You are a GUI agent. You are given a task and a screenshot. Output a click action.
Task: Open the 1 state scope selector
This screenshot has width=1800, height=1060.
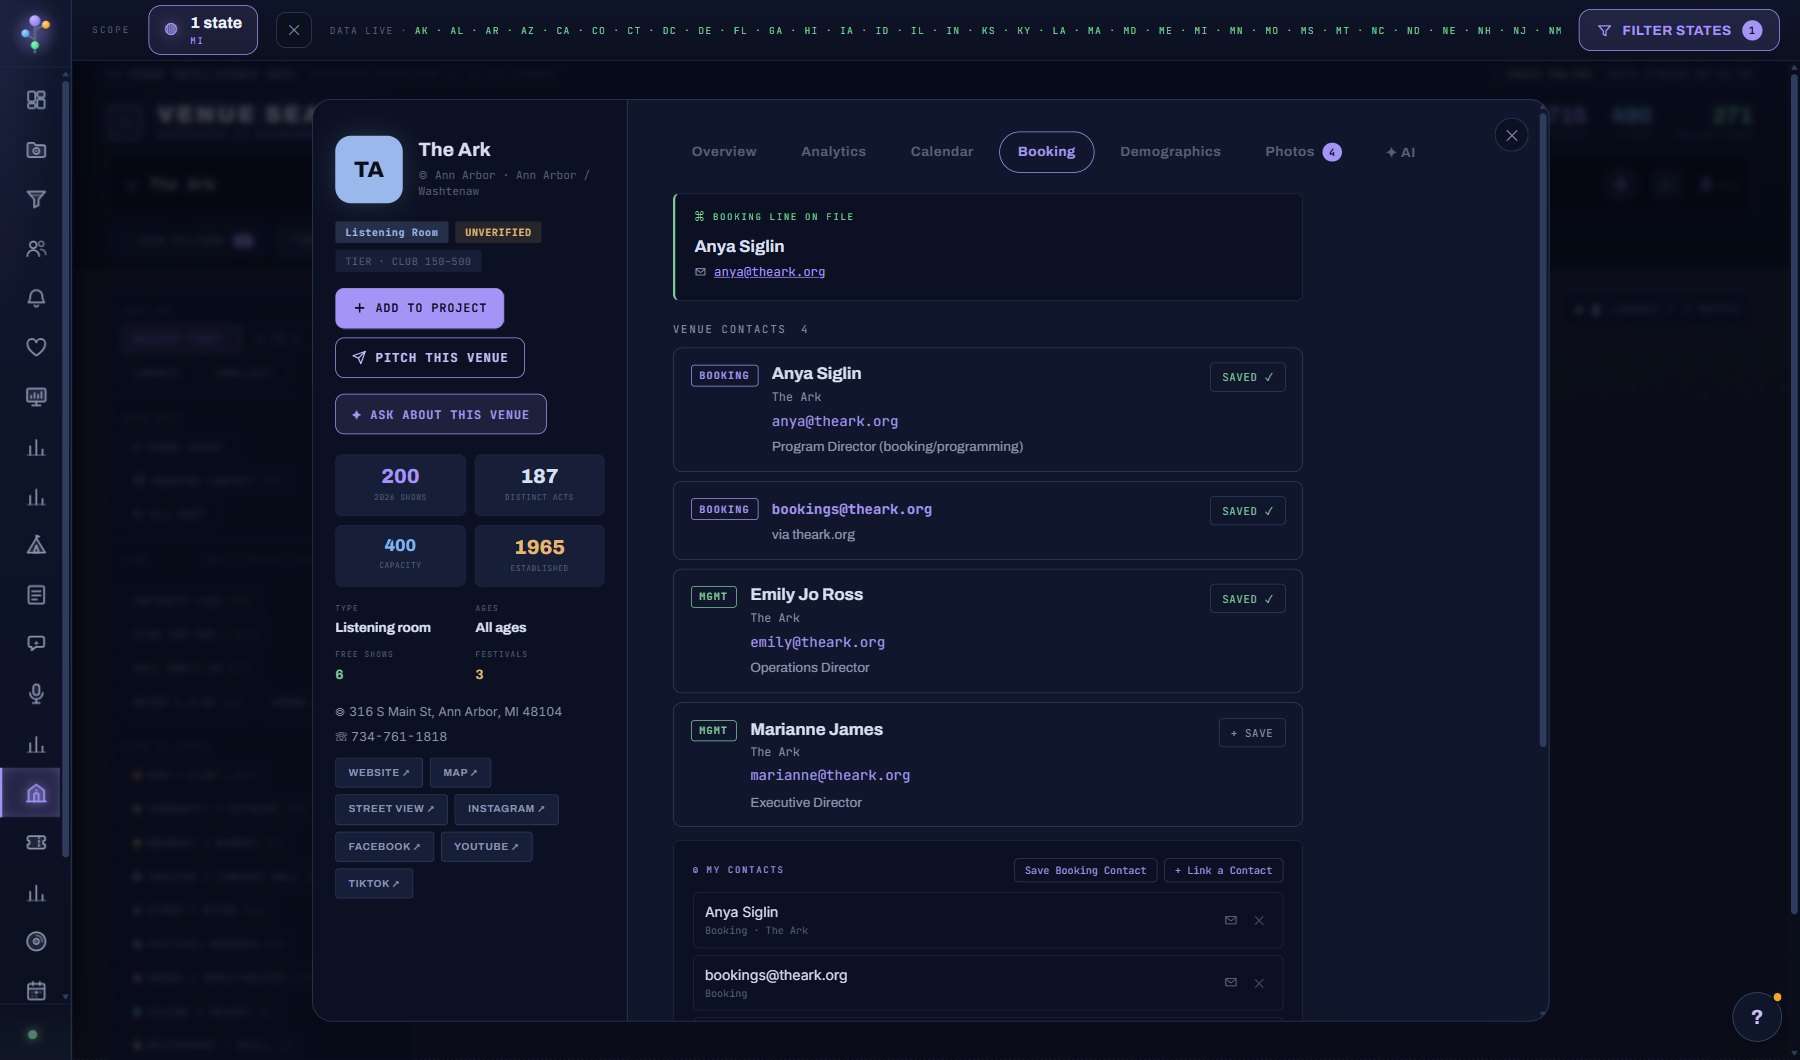point(203,30)
